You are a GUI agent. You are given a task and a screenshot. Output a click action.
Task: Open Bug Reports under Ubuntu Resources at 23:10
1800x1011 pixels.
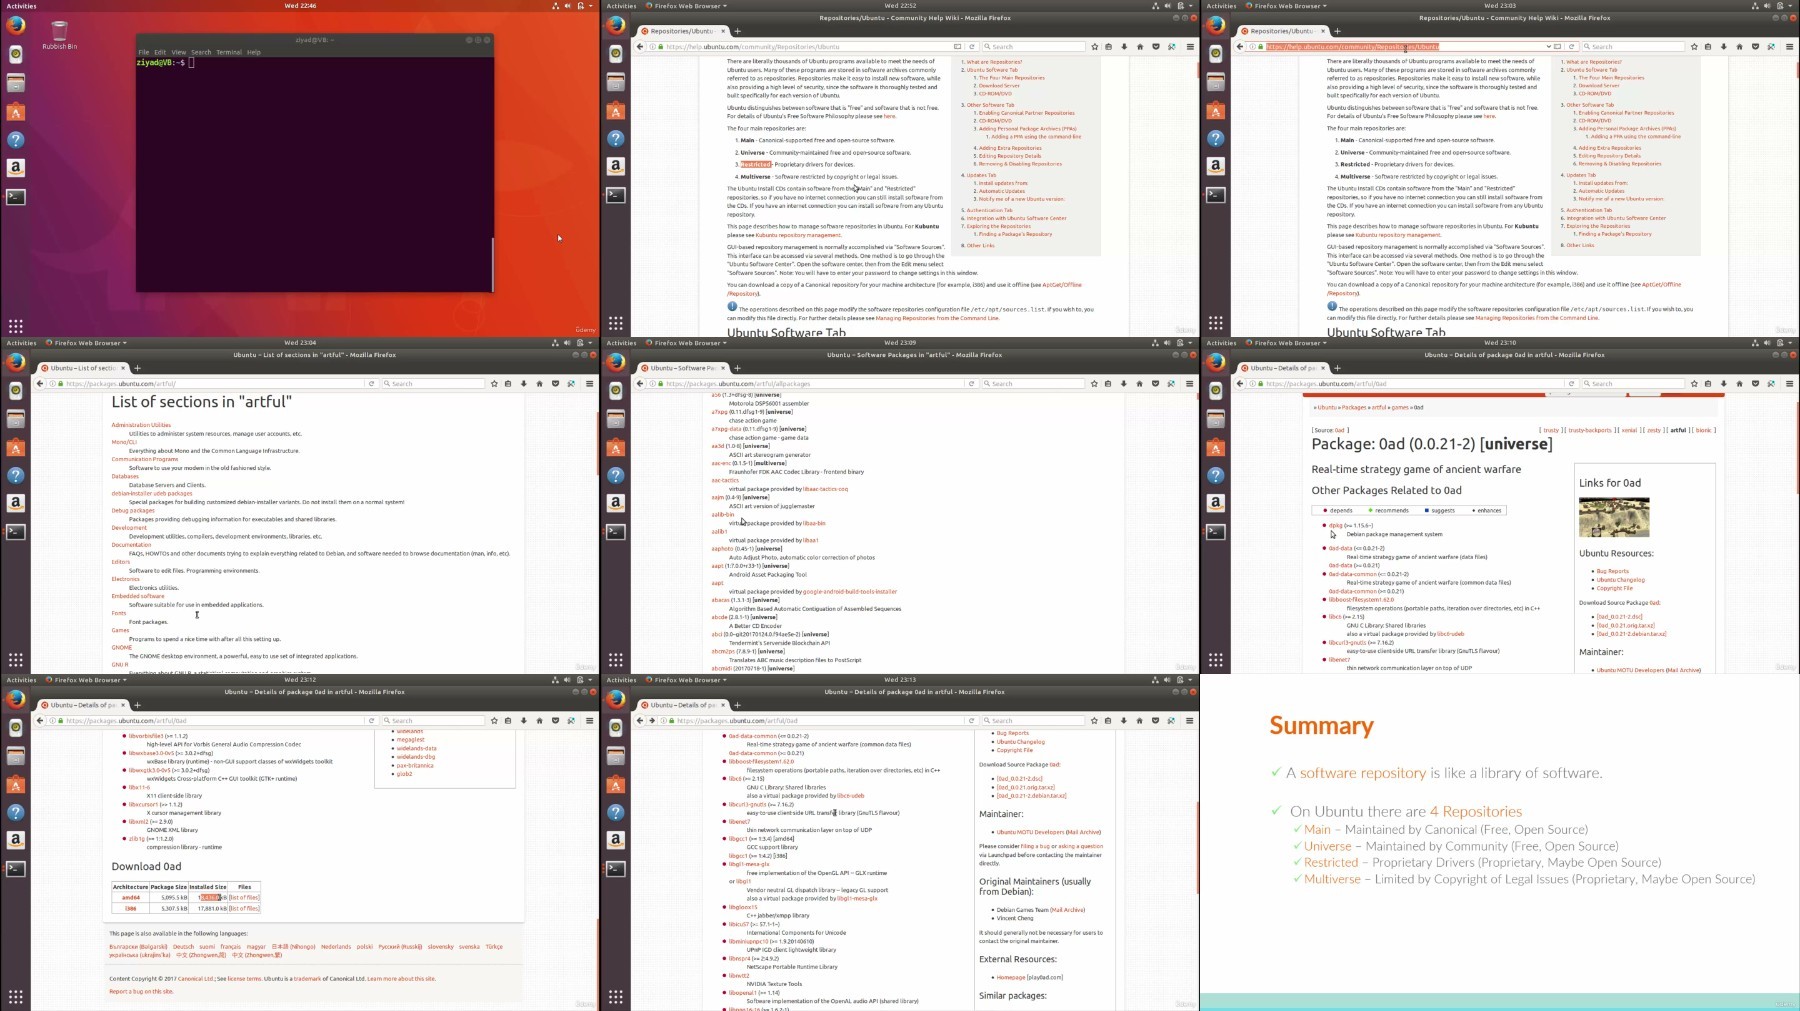point(1612,571)
